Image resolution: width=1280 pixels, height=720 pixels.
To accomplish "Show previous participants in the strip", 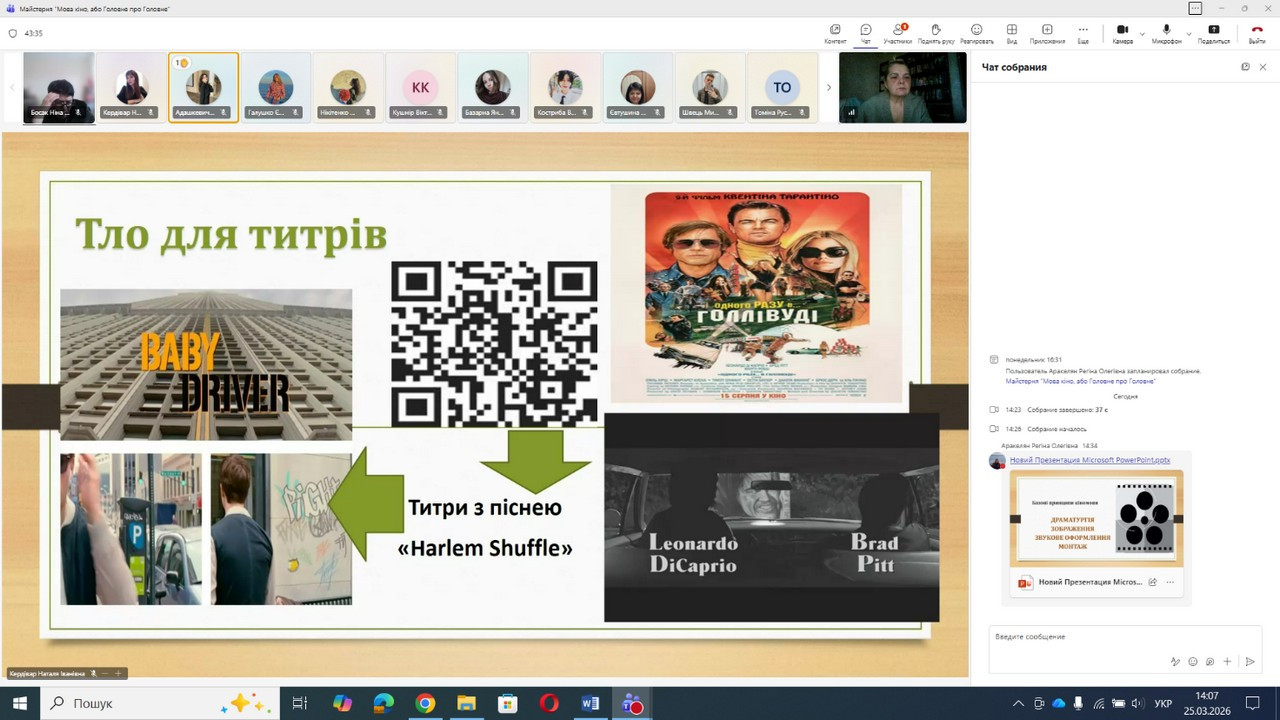I will point(12,87).
